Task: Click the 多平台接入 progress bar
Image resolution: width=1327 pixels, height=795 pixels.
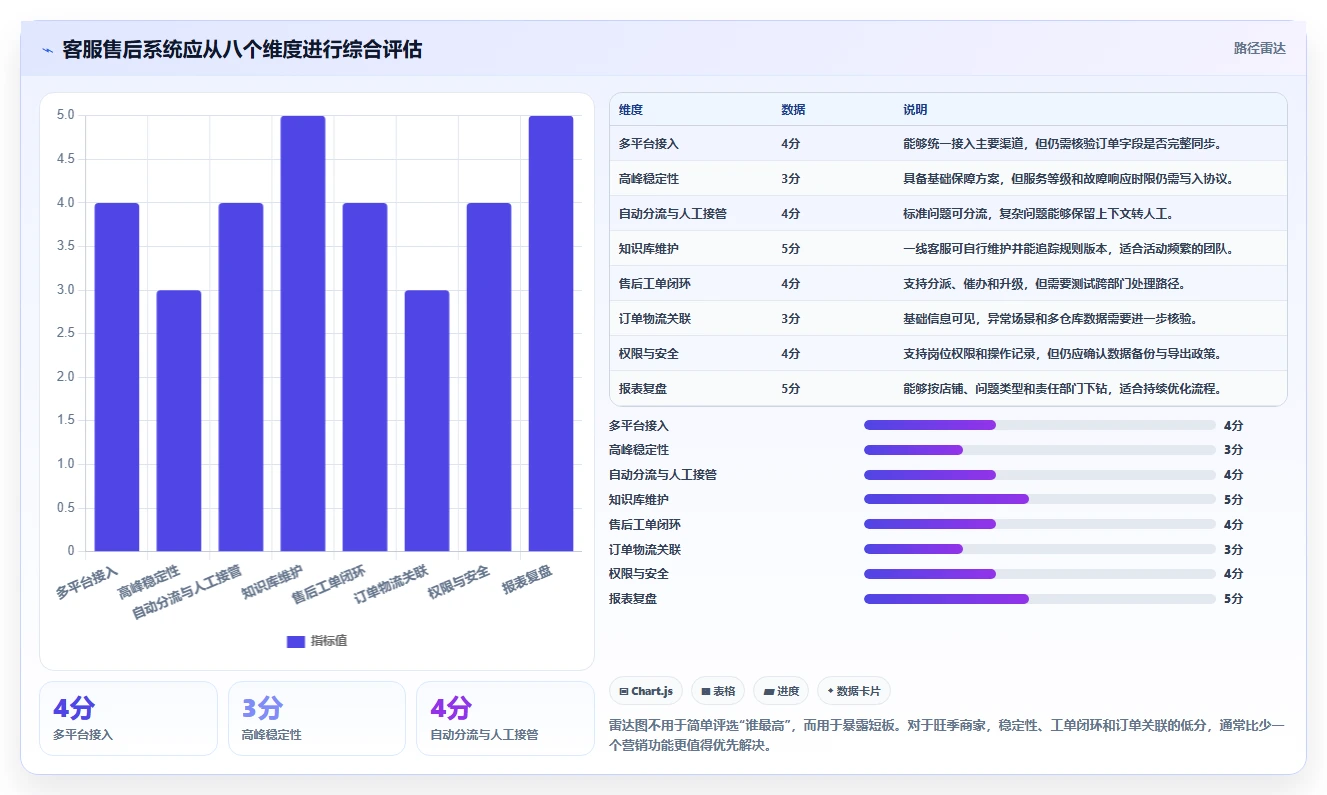Action: (x=1040, y=425)
